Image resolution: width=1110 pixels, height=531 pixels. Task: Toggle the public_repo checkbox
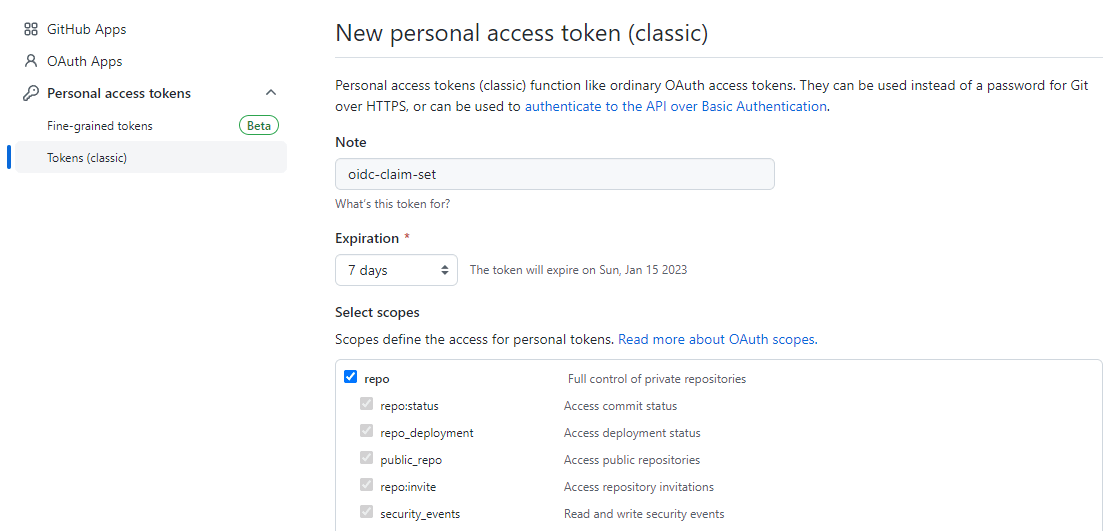pyautogui.click(x=366, y=459)
